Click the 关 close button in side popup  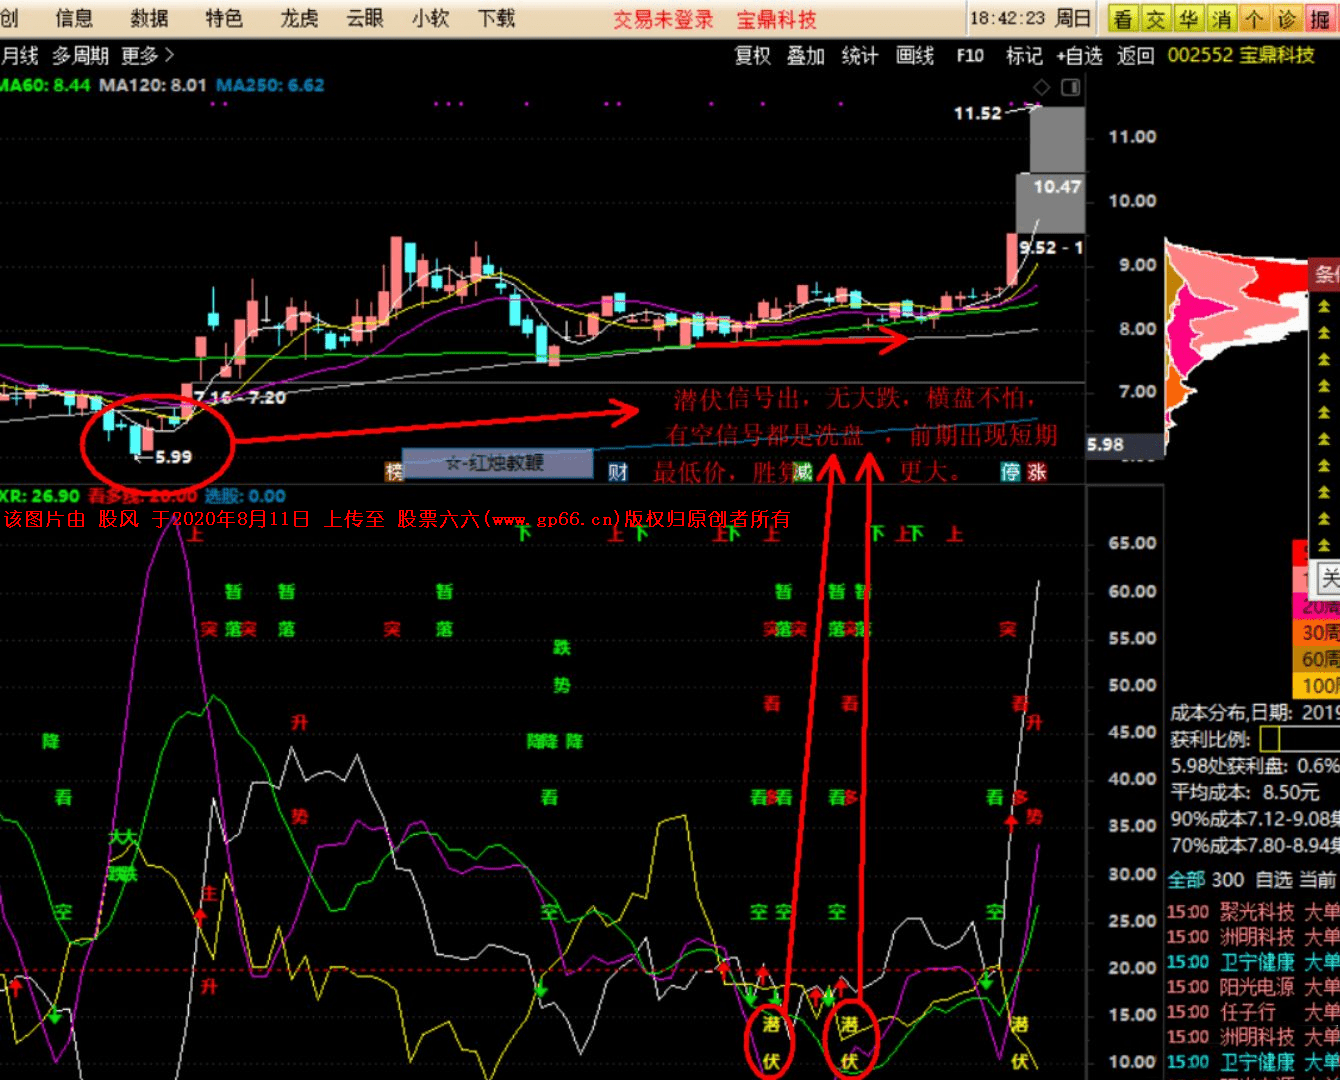click(x=1329, y=577)
